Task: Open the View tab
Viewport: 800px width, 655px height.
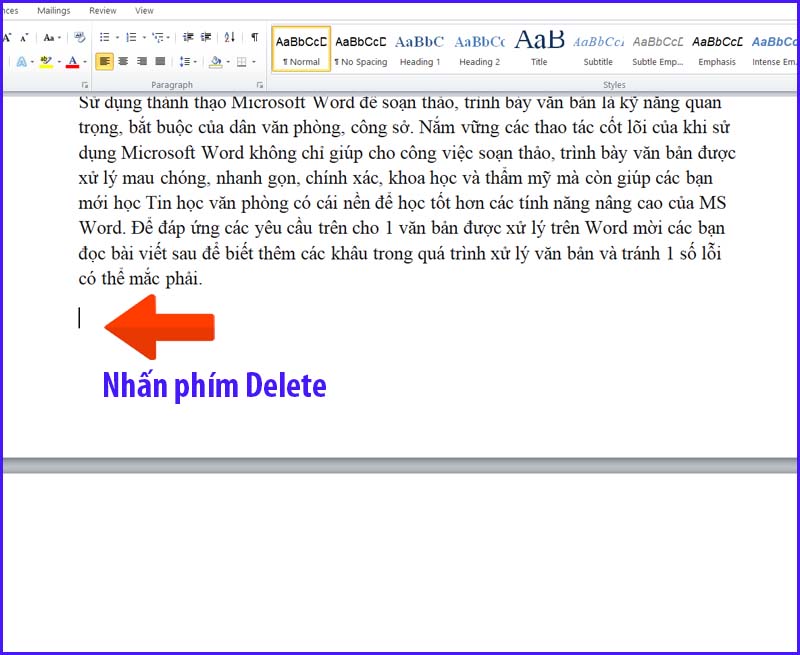Action: point(144,11)
